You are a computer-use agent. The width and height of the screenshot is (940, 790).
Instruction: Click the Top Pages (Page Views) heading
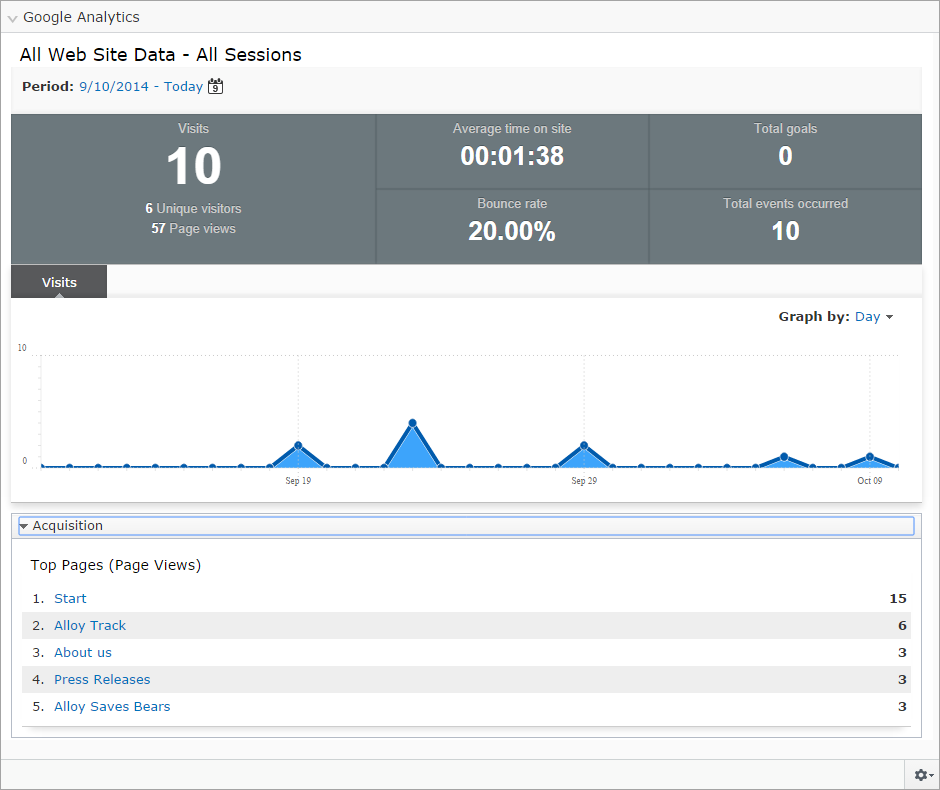click(116, 565)
